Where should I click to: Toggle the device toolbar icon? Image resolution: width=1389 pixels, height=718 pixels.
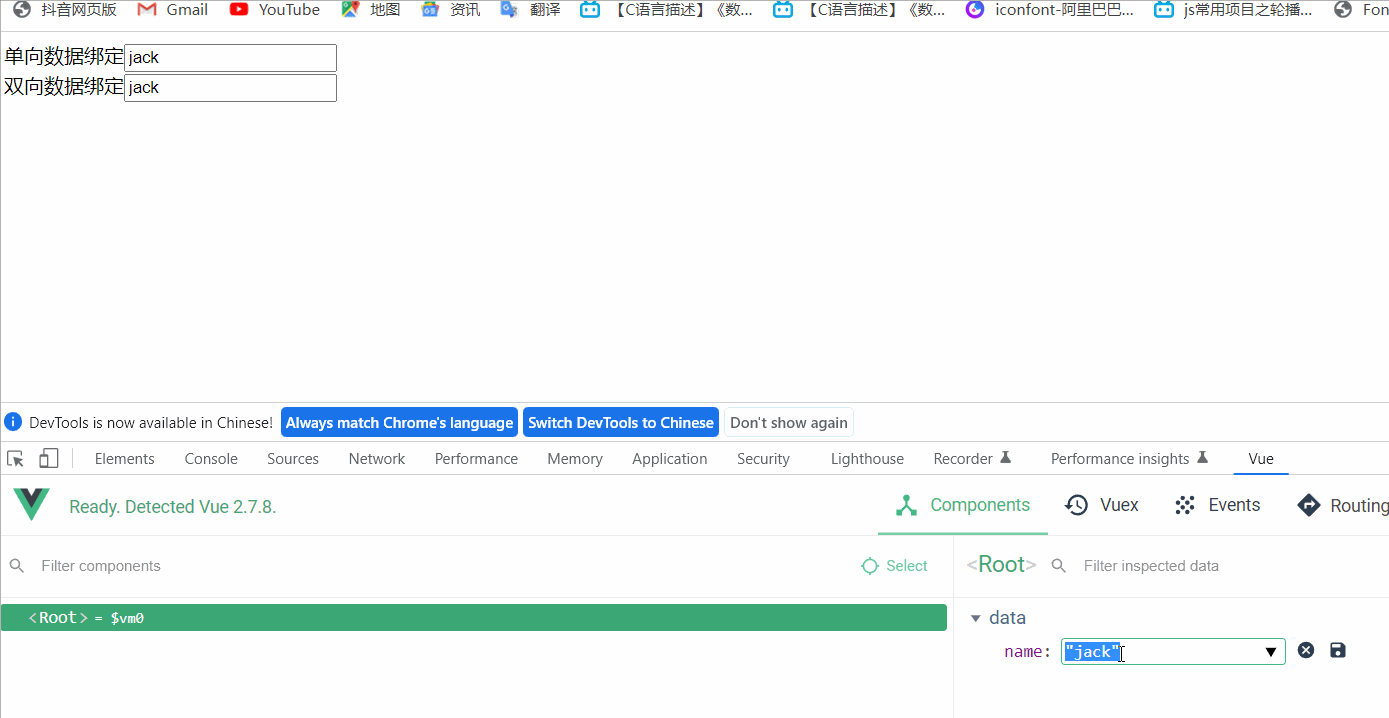pos(48,459)
